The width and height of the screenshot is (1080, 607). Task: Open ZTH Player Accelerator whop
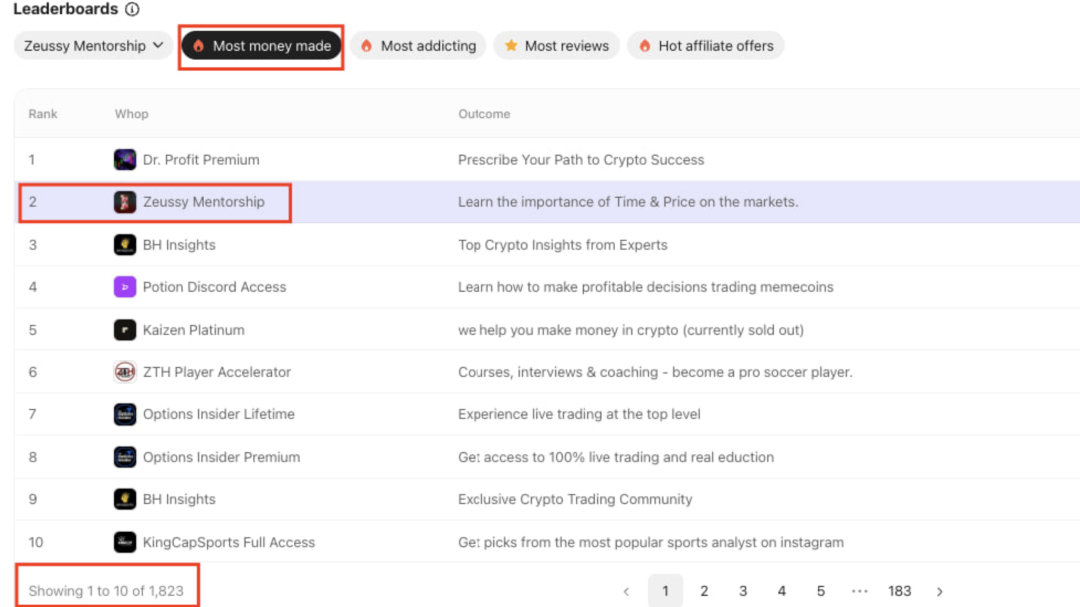coord(217,372)
